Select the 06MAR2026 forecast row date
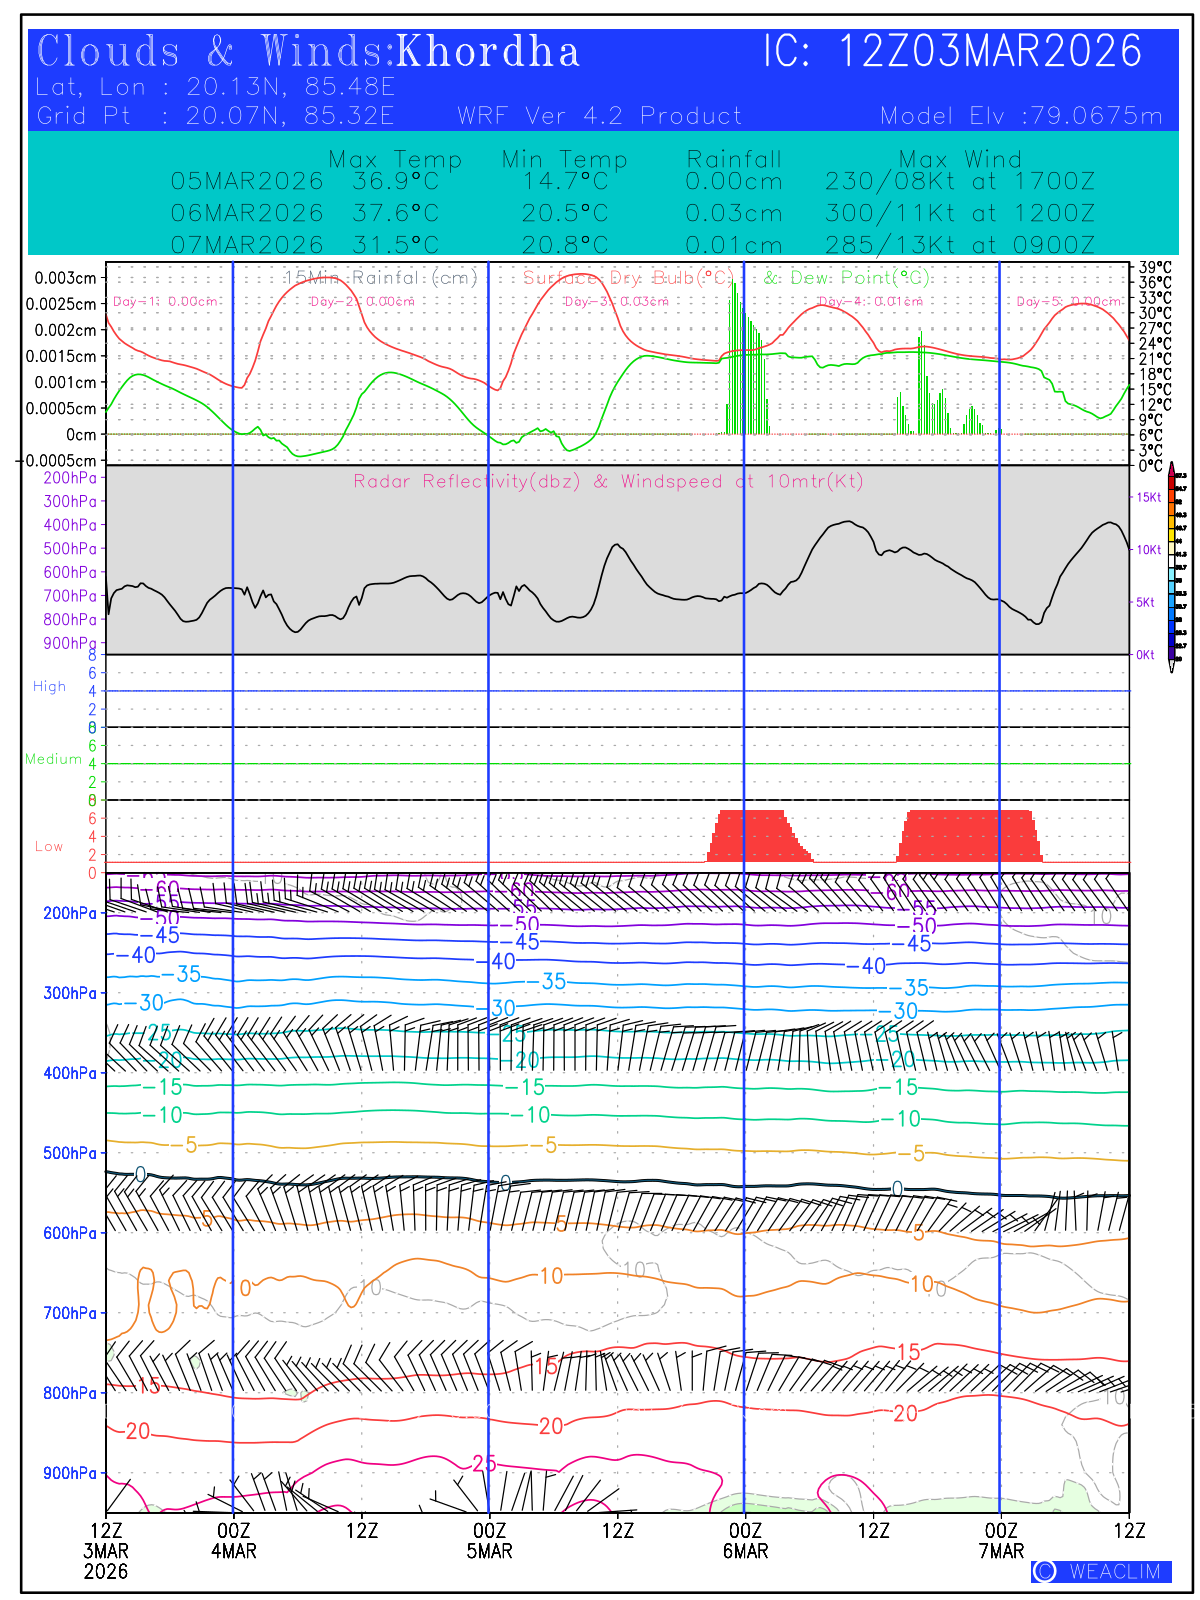The width and height of the screenshot is (1200, 1600). 247,213
